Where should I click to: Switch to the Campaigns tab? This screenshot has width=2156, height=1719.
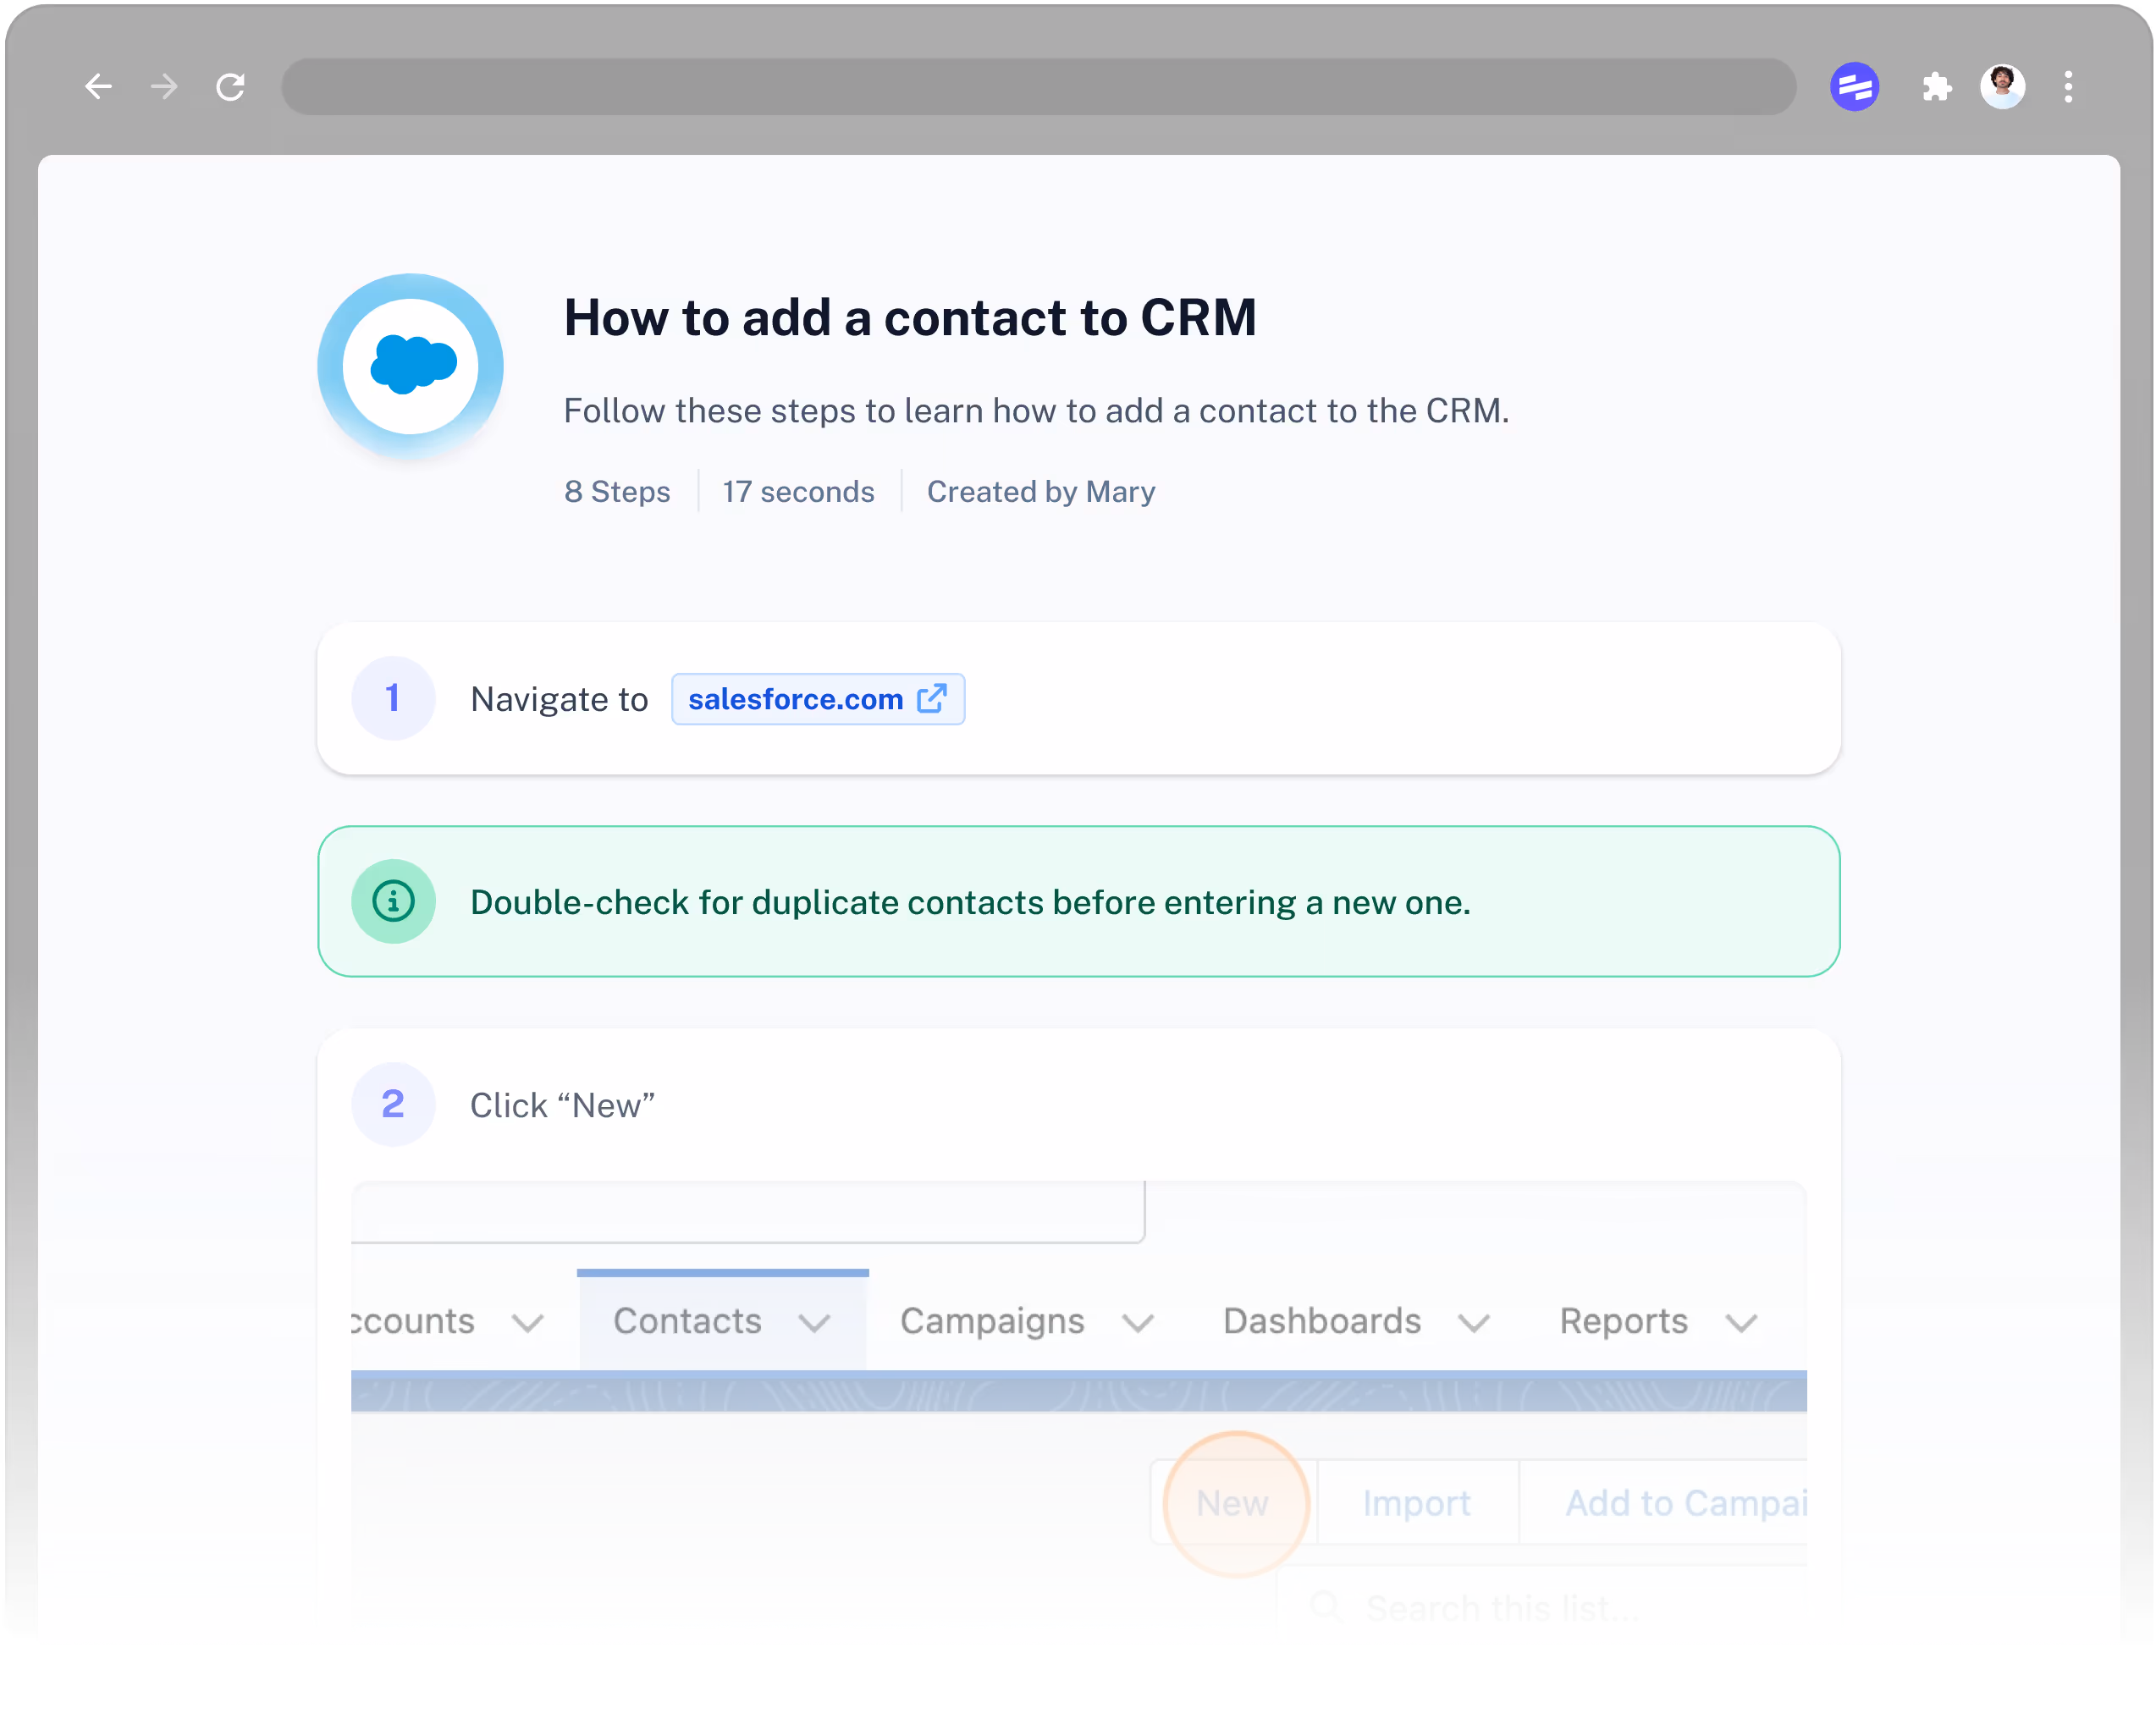click(991, 1321)
